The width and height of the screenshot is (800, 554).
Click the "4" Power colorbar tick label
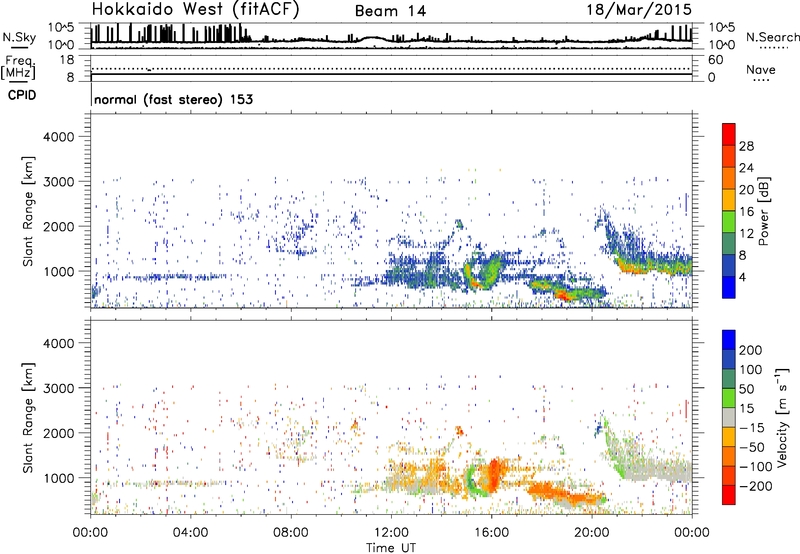(743, 277)
